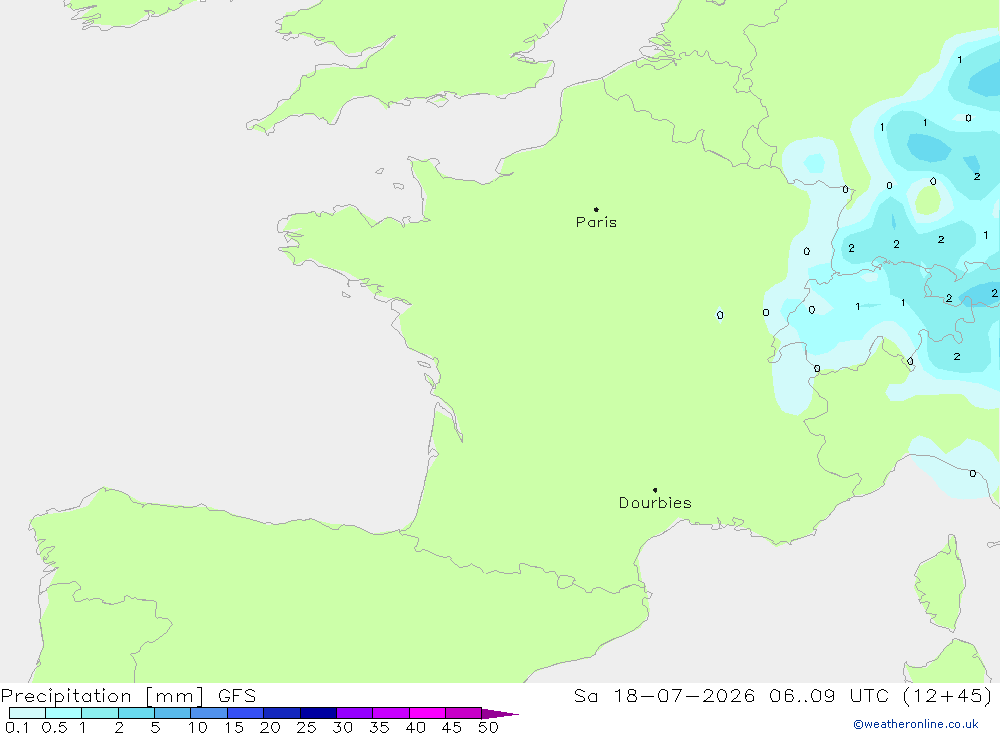The image size is (1000, 733).
Task: Click the '10' legend scale label
Action: tap(198, 727)
